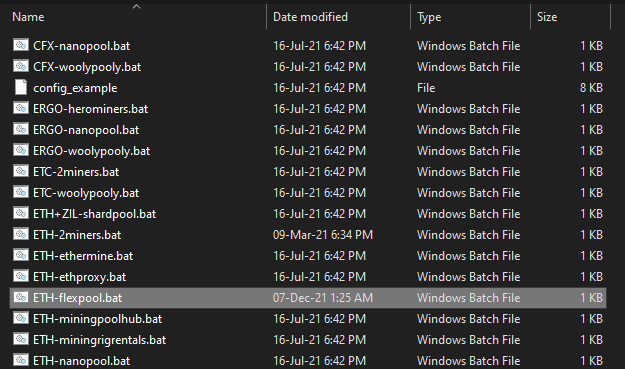Click the ETH+ZIL-shardpool.bat file icon
This screenshot has height=369, width=625.
click(x=21, y=213)
